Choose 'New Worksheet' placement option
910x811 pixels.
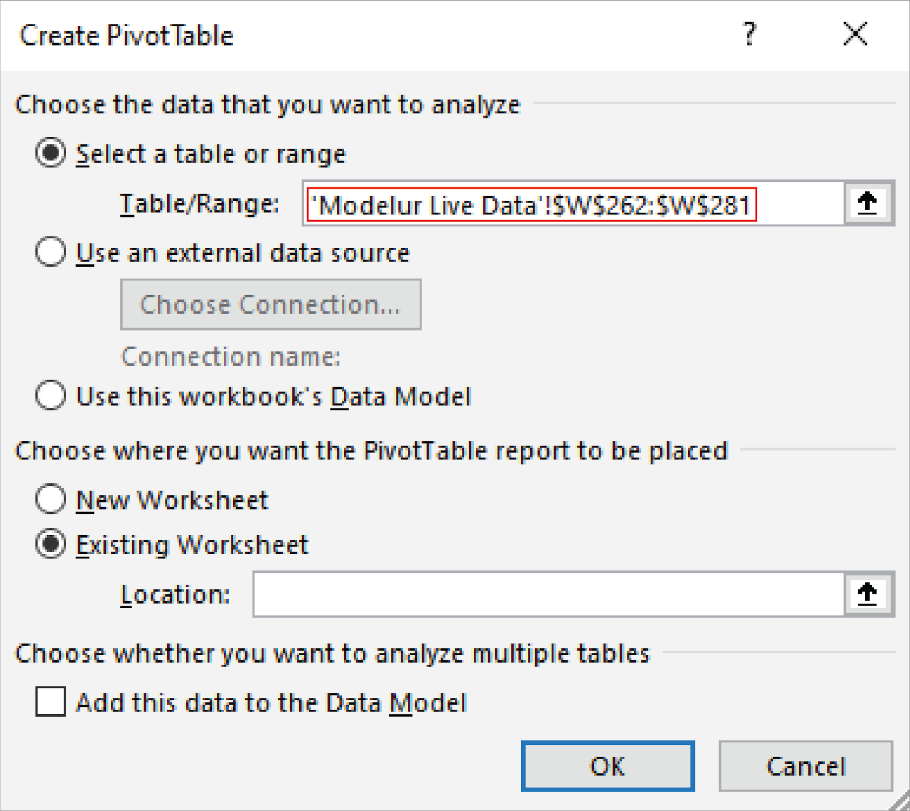click(x=50, y=500)
